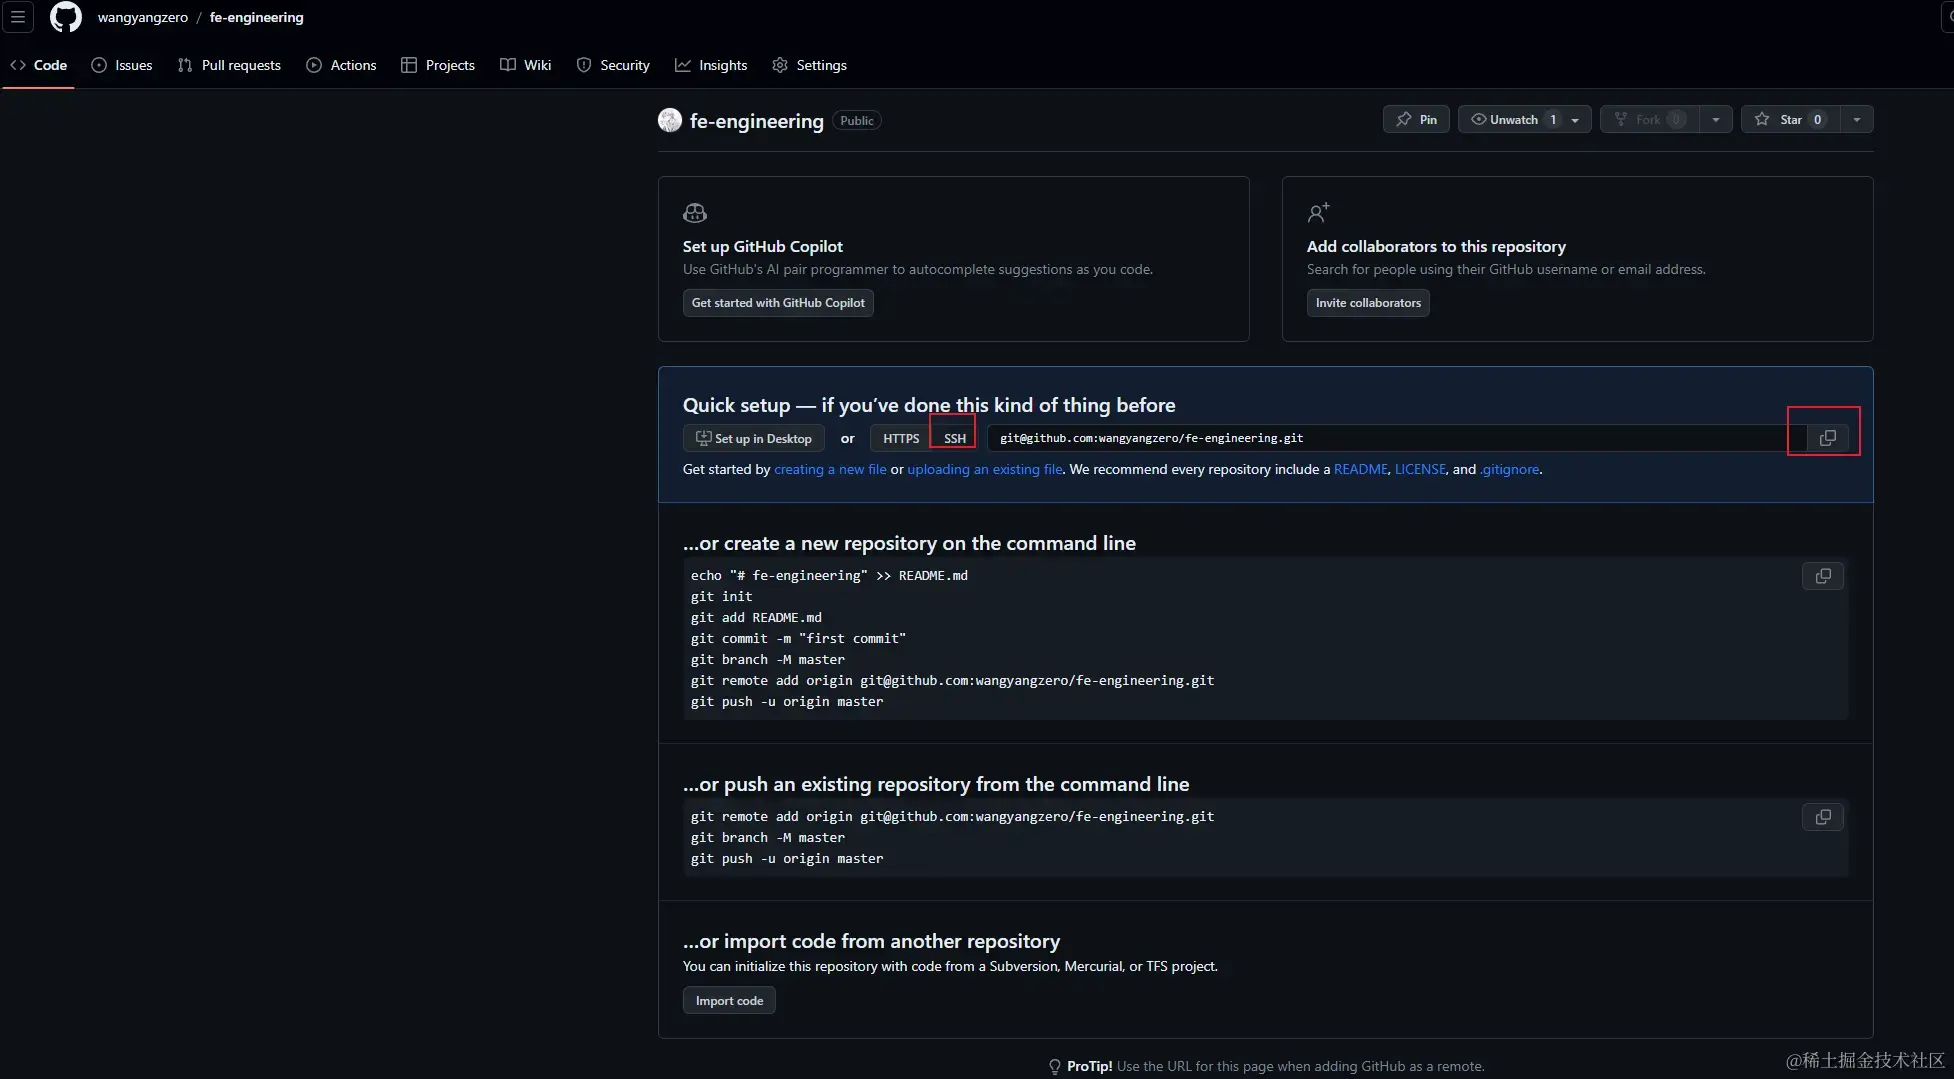Click the 'git init' command line
1954x1079 pixels.
point(722,596)
